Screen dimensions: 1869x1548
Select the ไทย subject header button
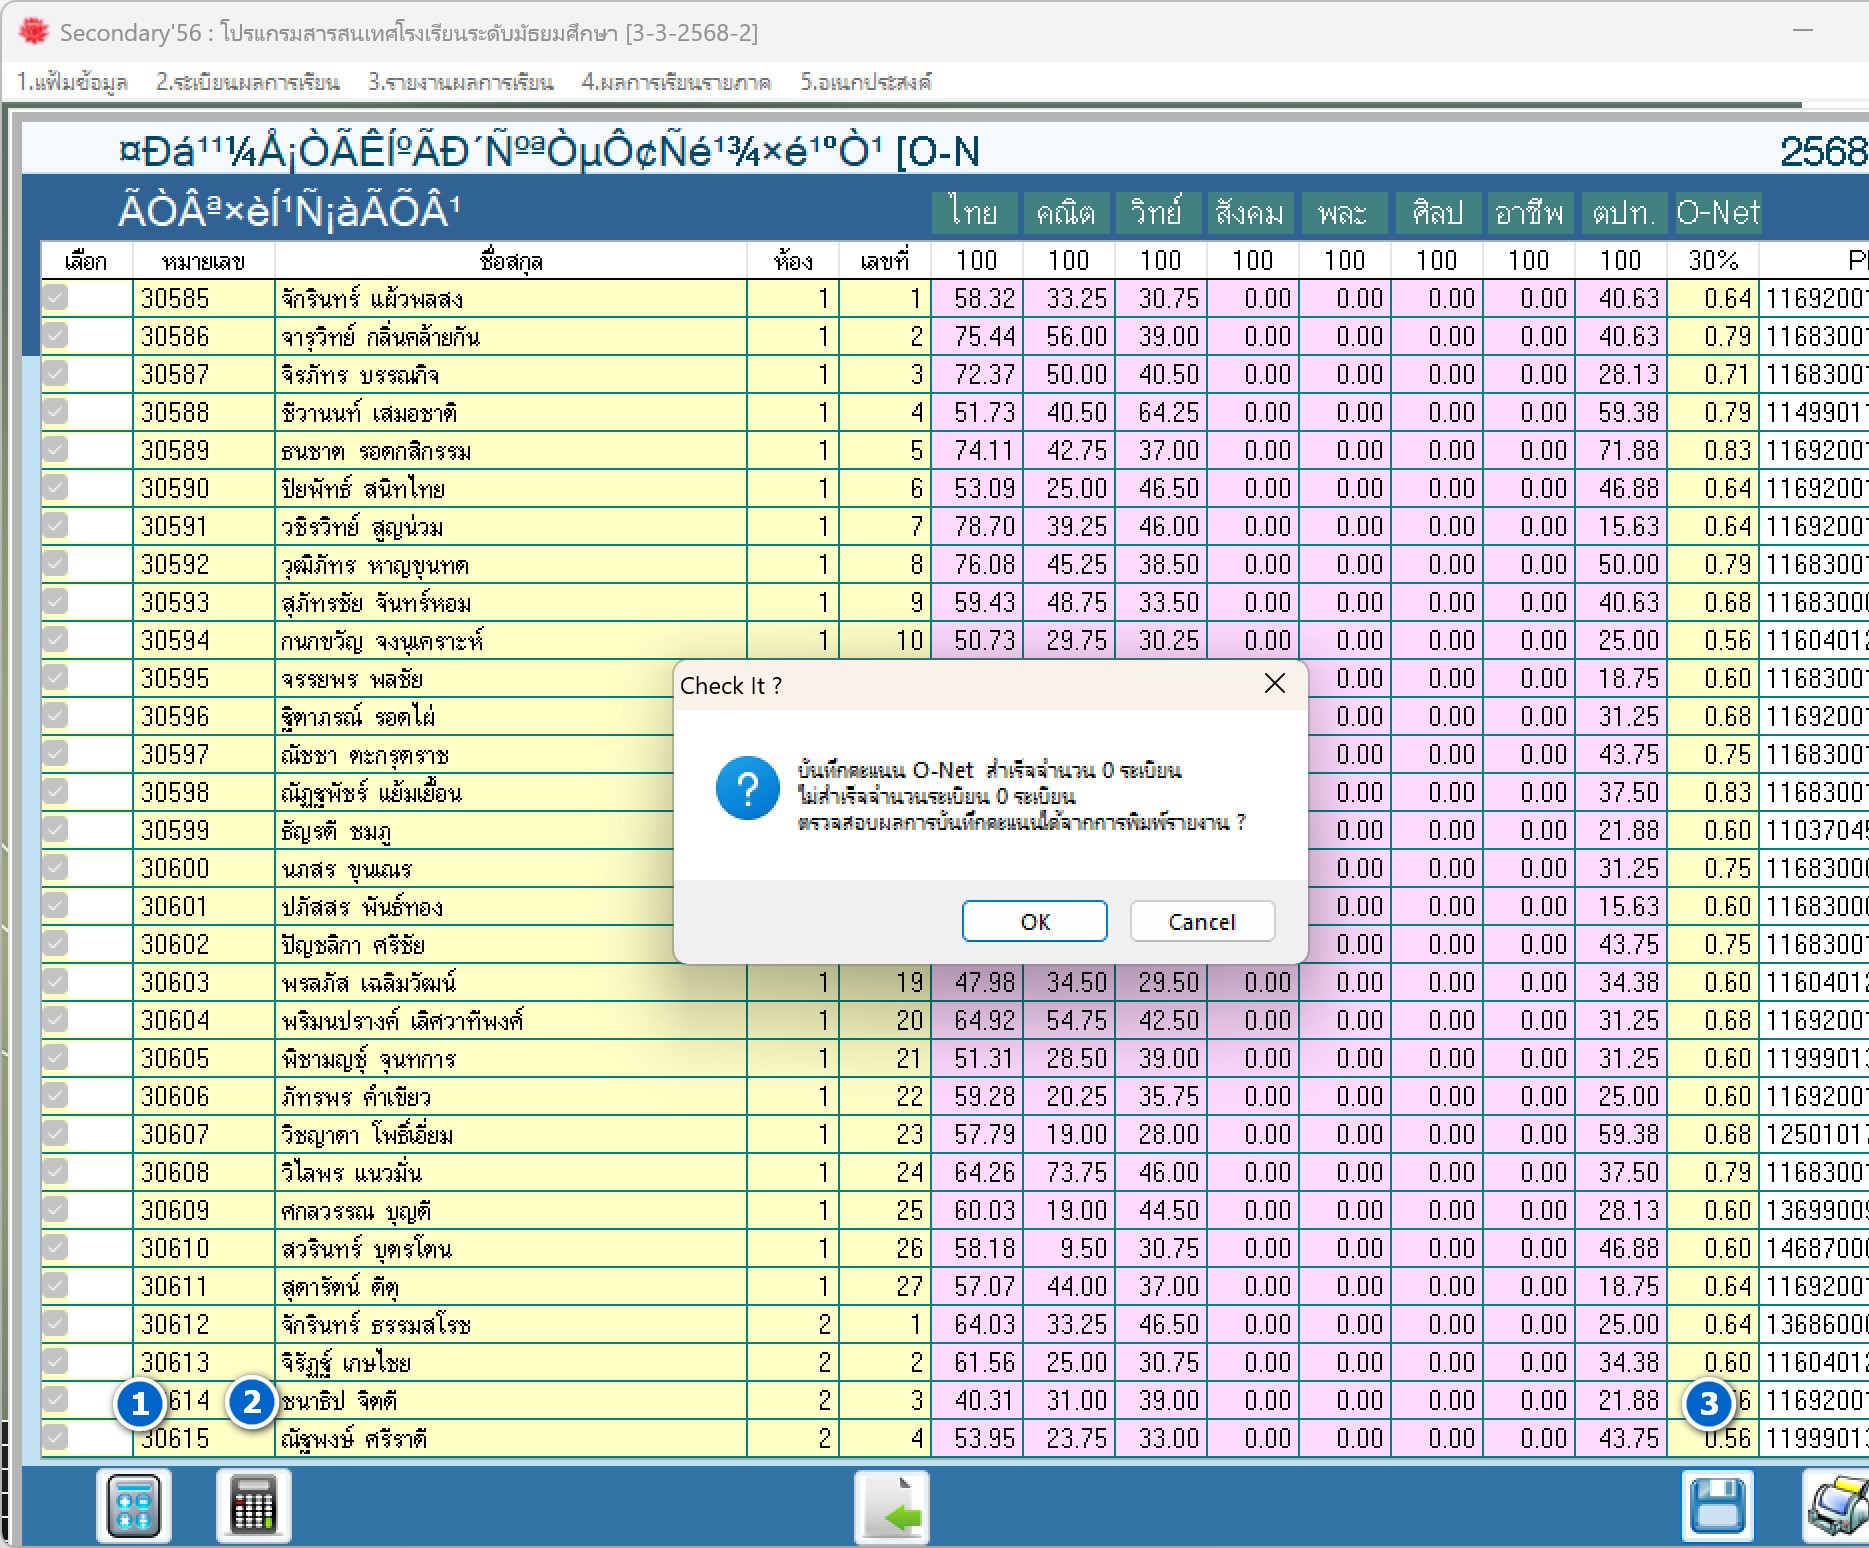pos(974,213)
